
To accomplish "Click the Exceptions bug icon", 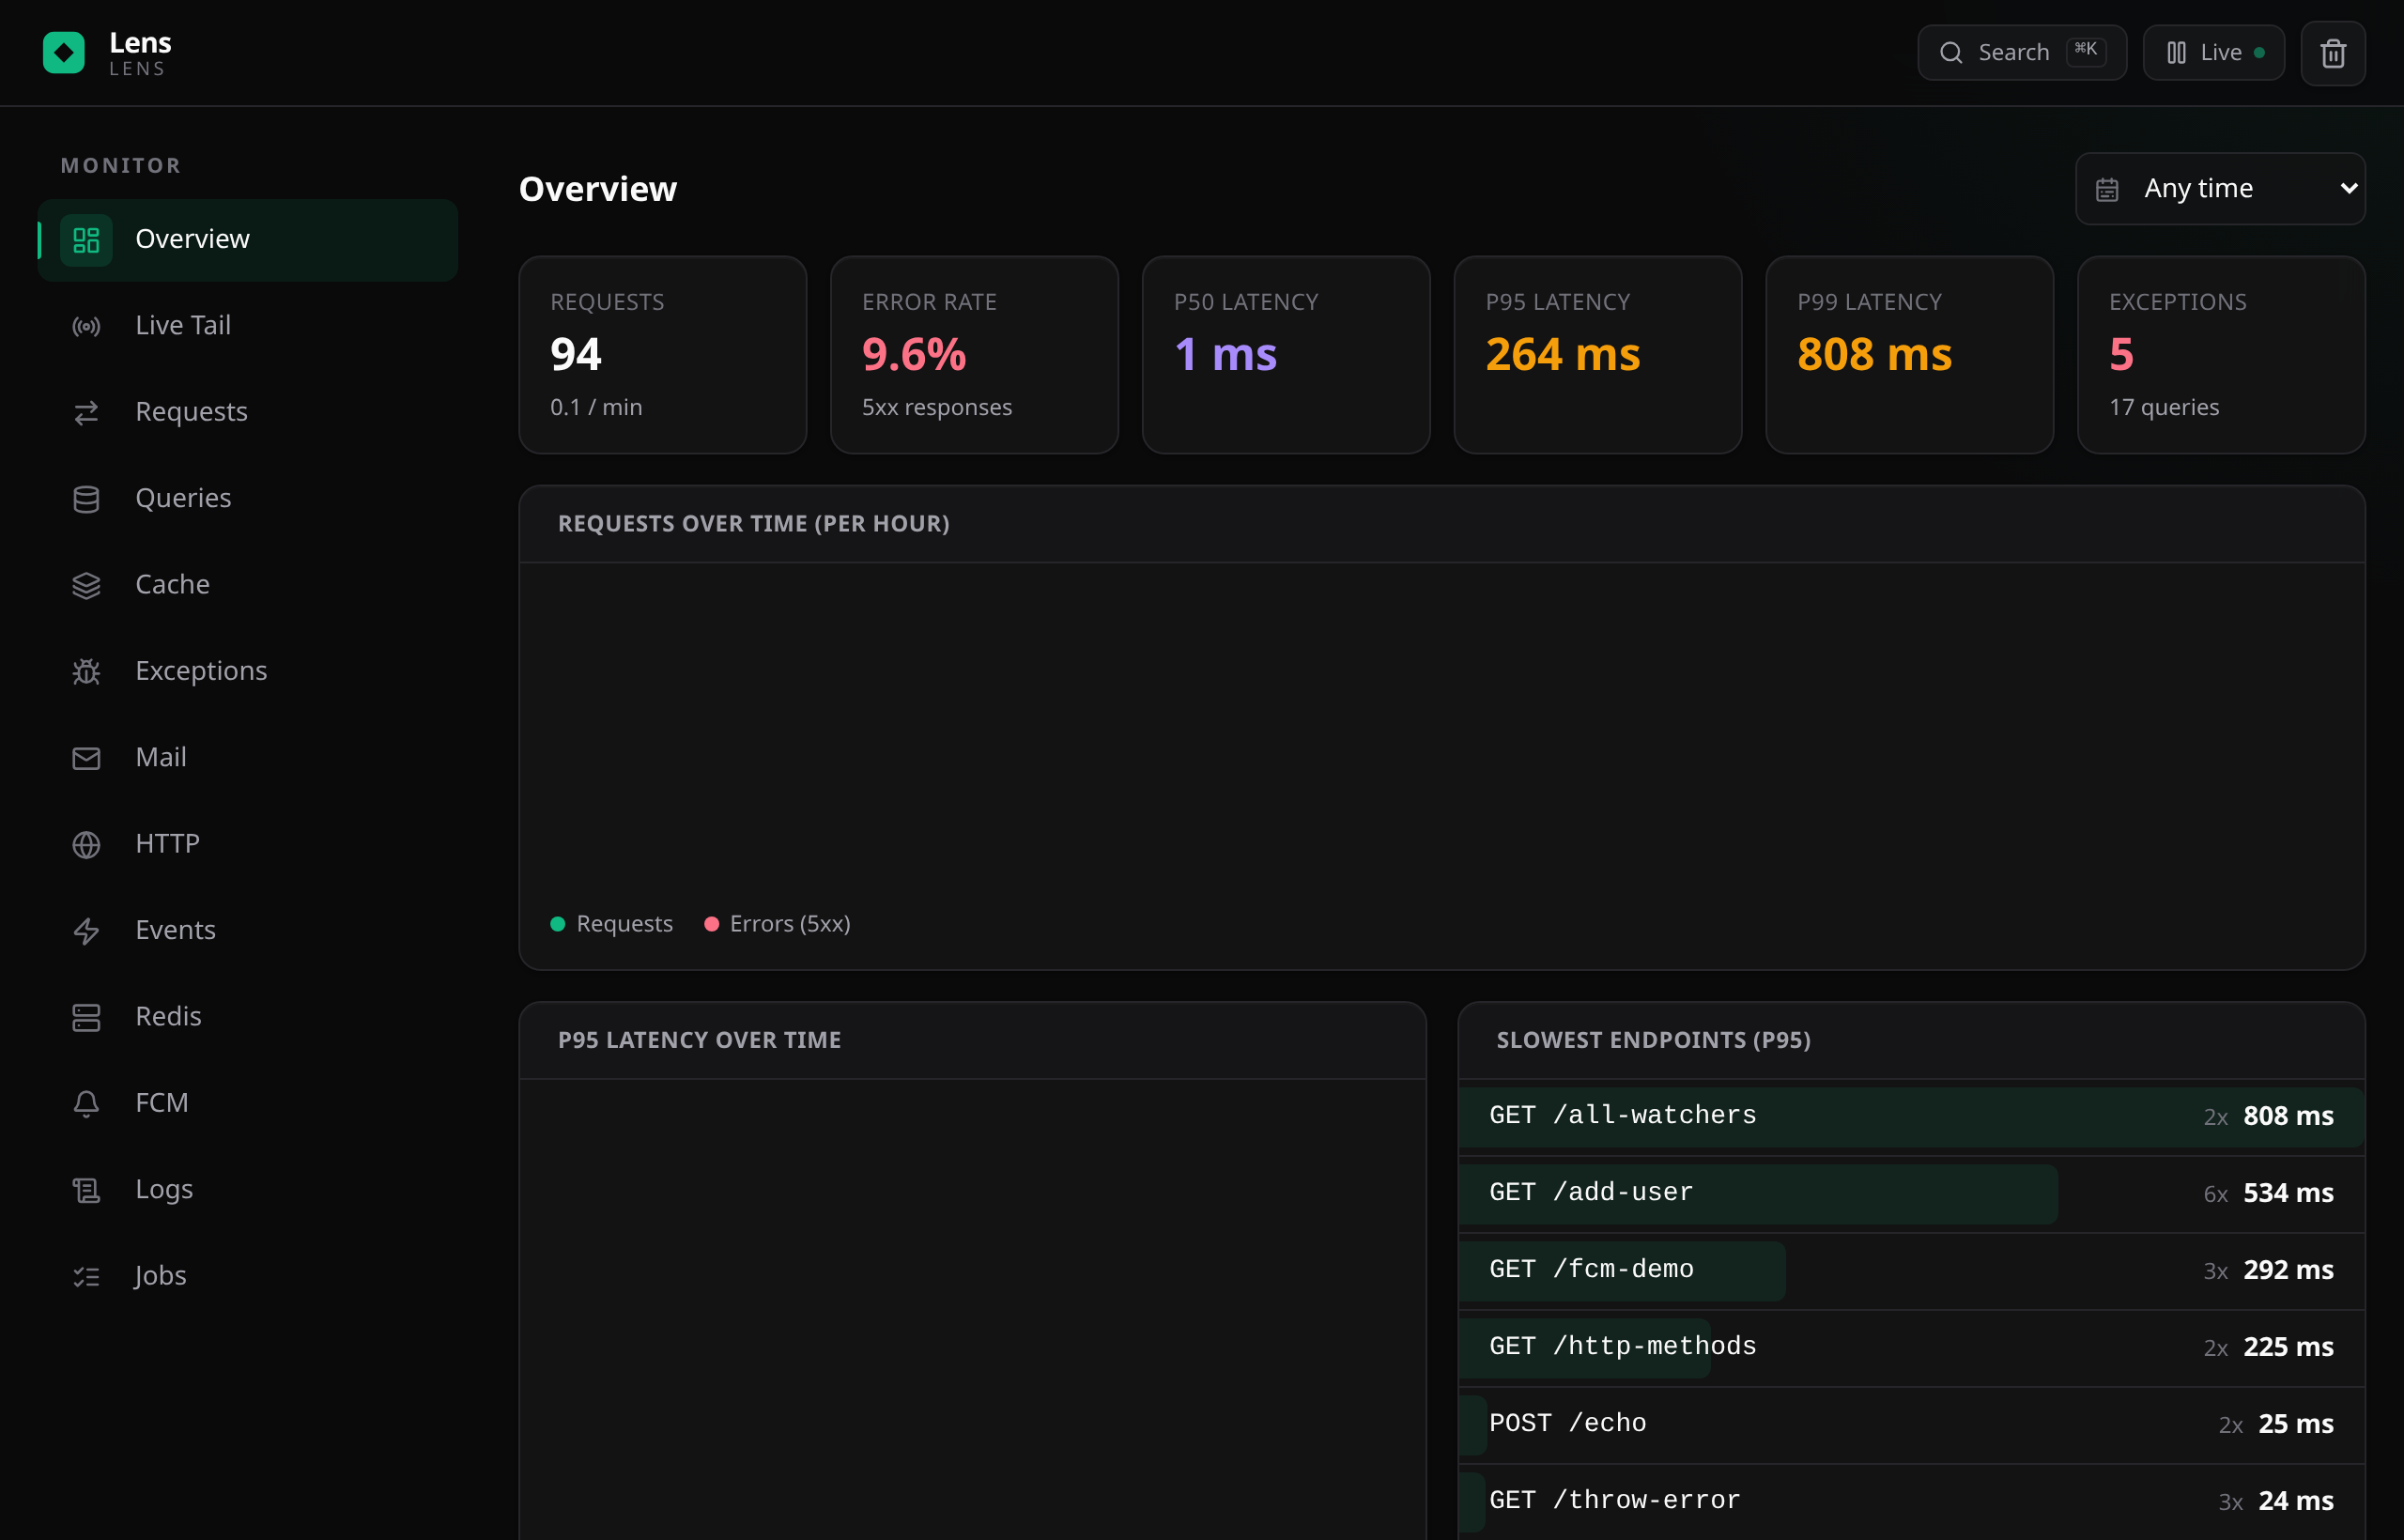I will point(86,671).
